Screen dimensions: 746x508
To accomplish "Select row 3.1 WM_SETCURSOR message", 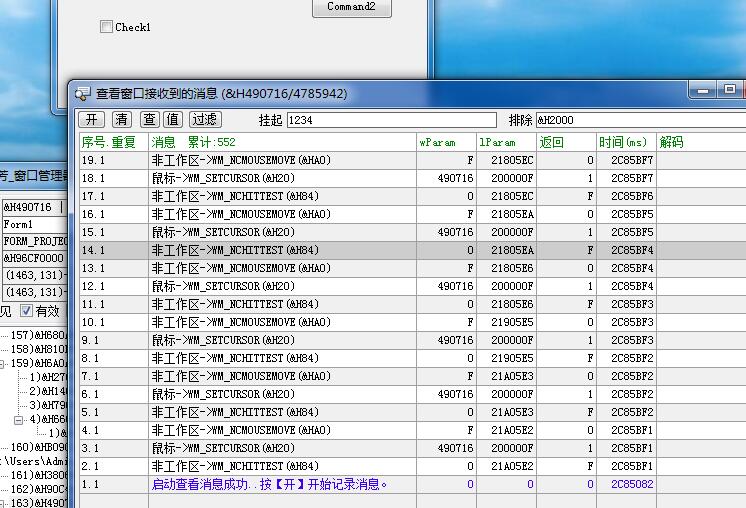I will pos(412,449).
